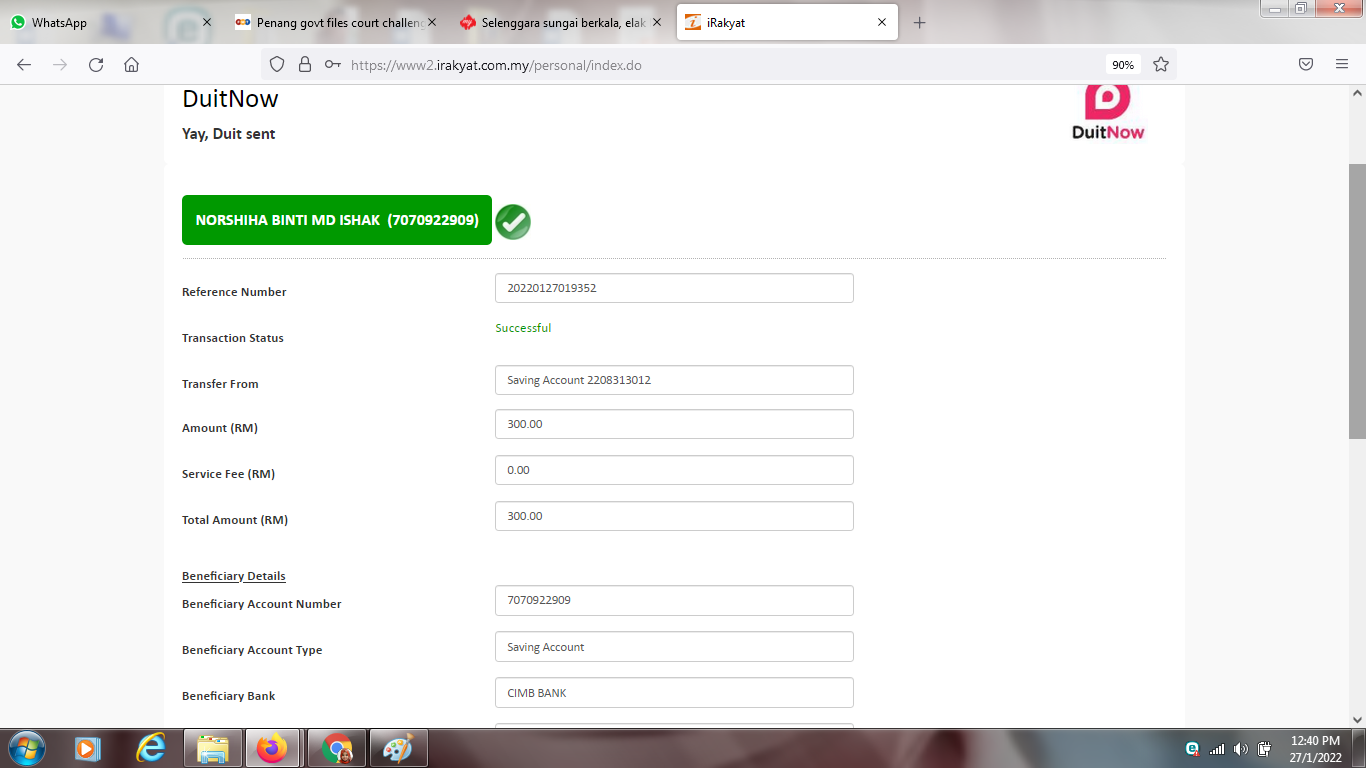
Task: Open the browser home page
Action: [131, 65]
